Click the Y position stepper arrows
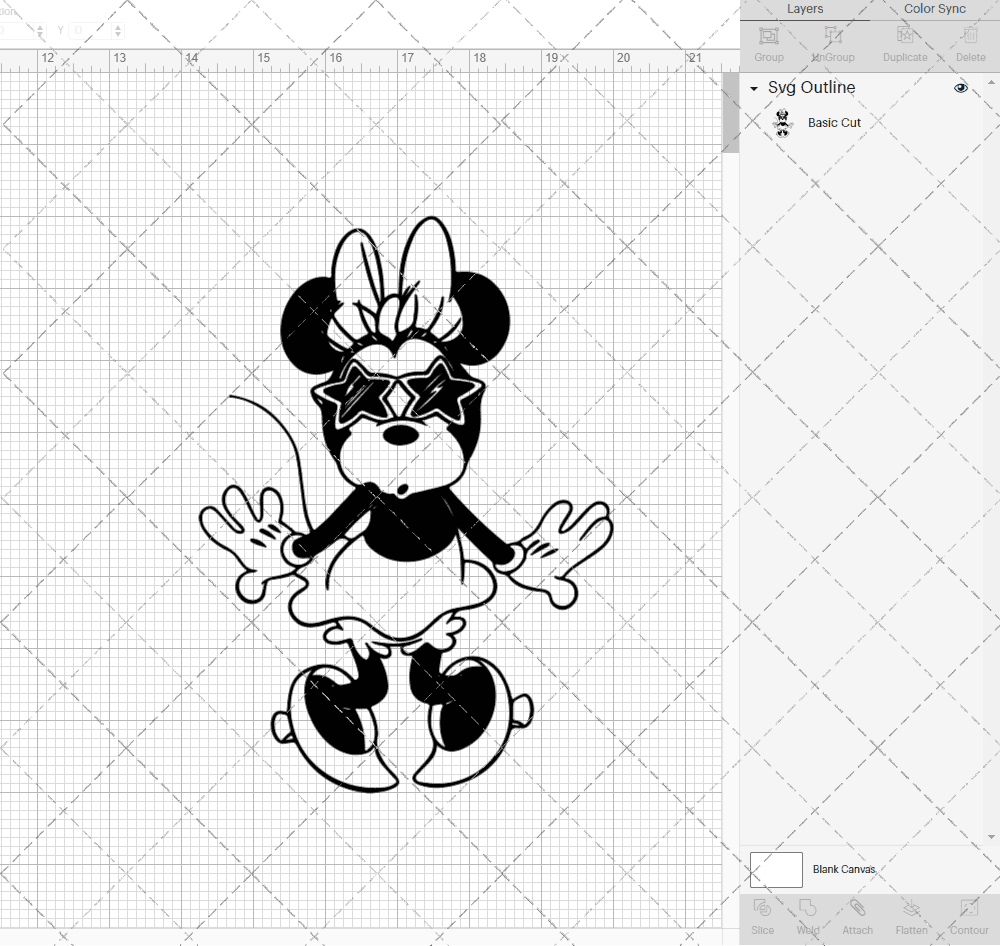Image resolution: width=1000 pixels, height=946 pixels. pos(117,30)
